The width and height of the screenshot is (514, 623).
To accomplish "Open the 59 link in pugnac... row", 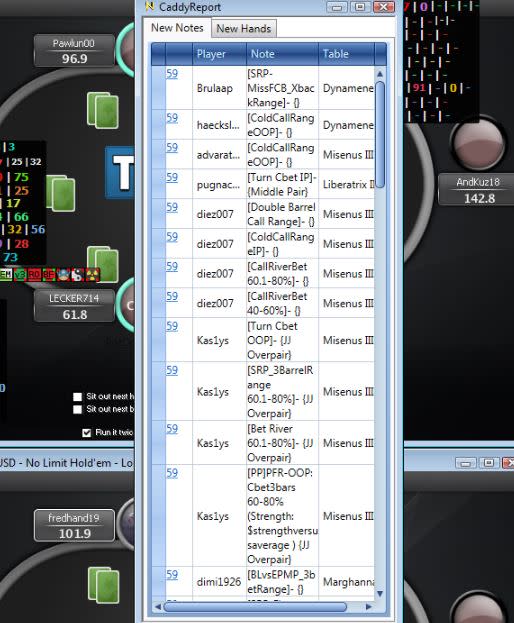I will coord(172,178).
